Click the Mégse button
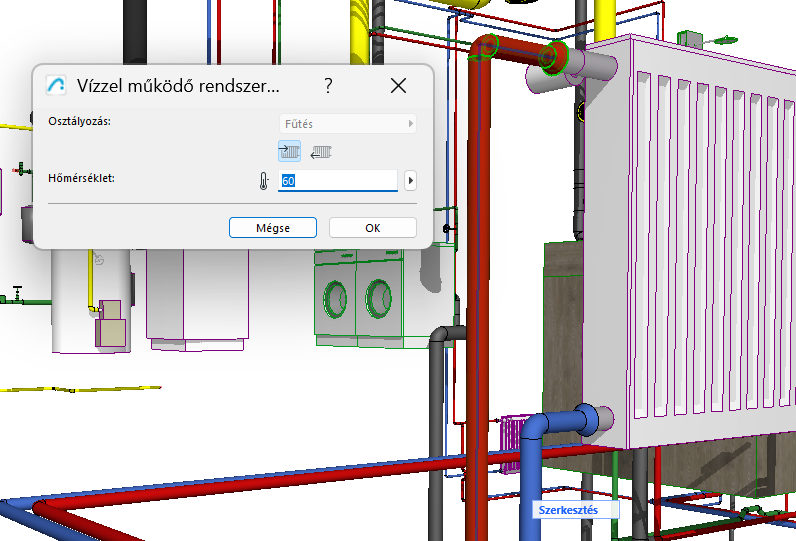796x541 pixels. [x=273, y=228]
